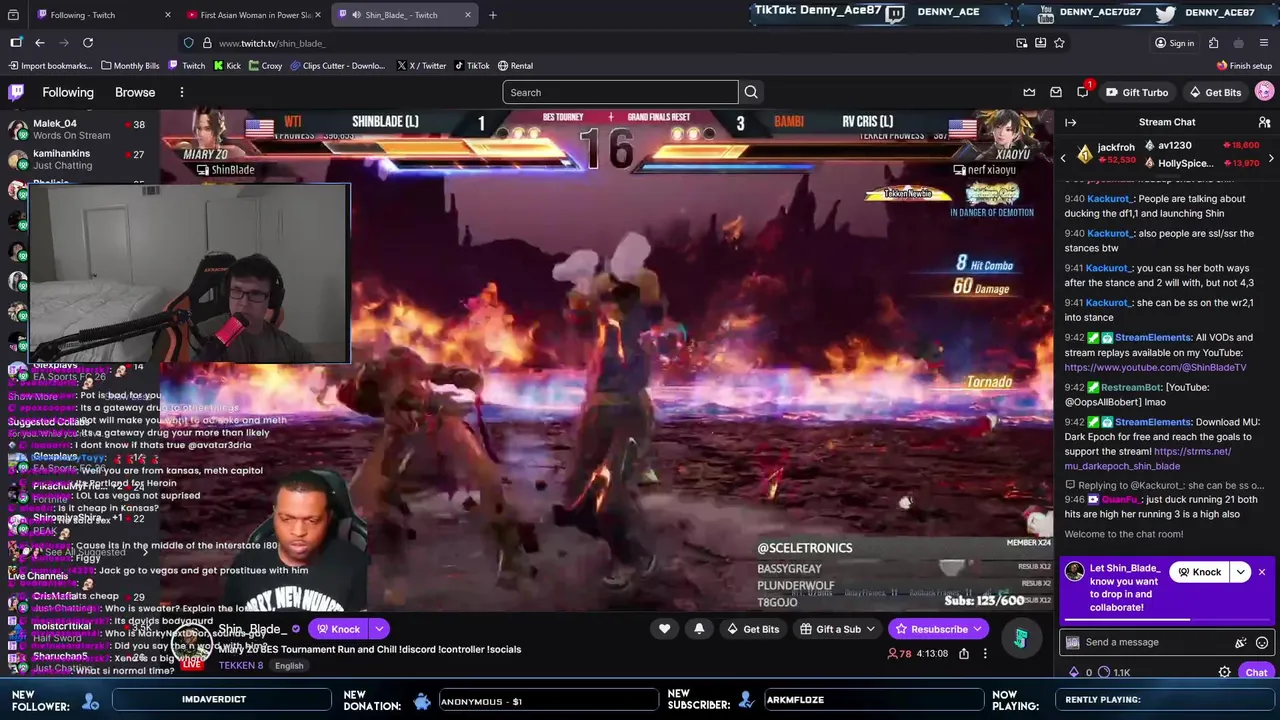Screen dimensions: 1280x720
Task: Expand arrow beside channel Knock button
Action: pyautogui.click(x=379, y=629)
